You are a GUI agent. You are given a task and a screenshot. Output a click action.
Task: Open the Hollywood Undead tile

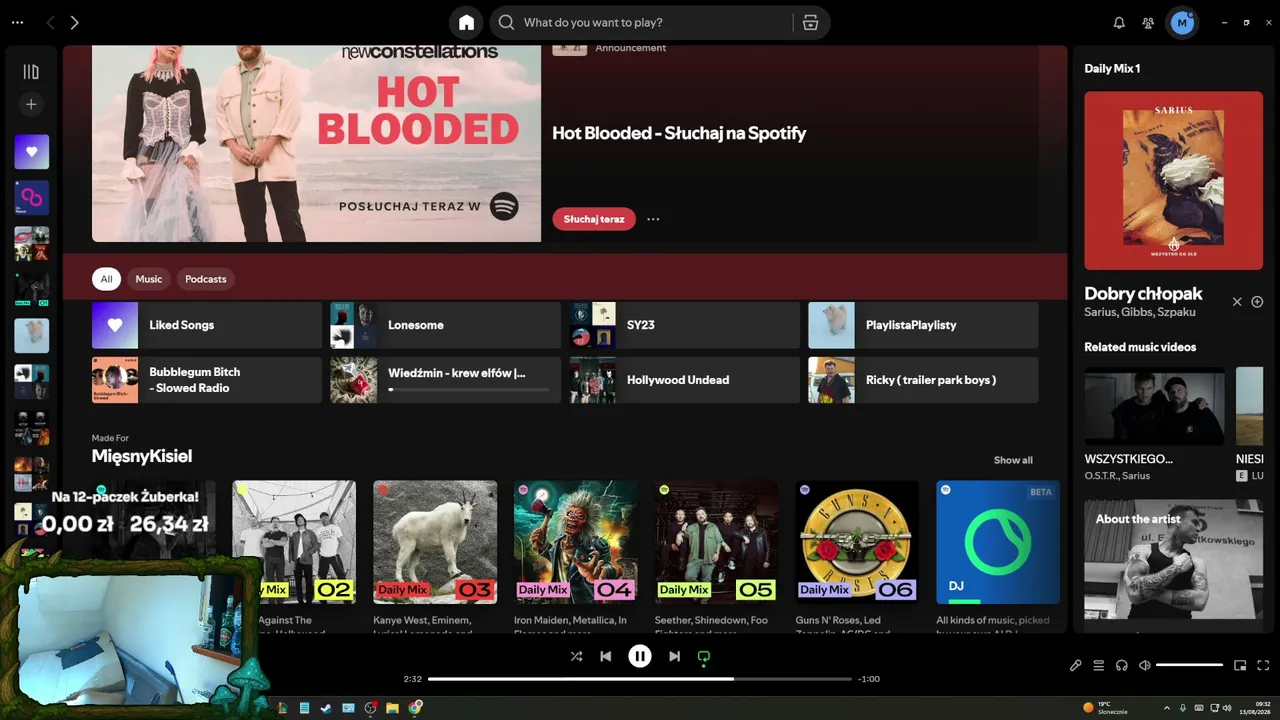[x=685, y=380]
